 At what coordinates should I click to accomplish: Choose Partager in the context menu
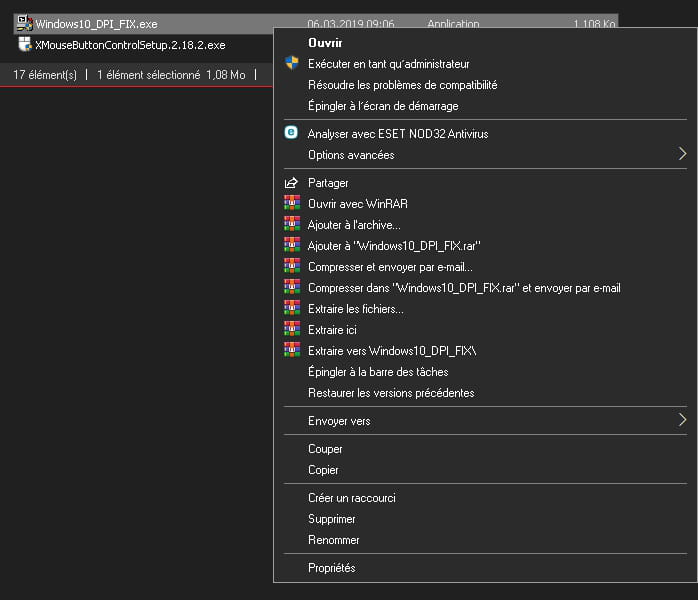485,183
